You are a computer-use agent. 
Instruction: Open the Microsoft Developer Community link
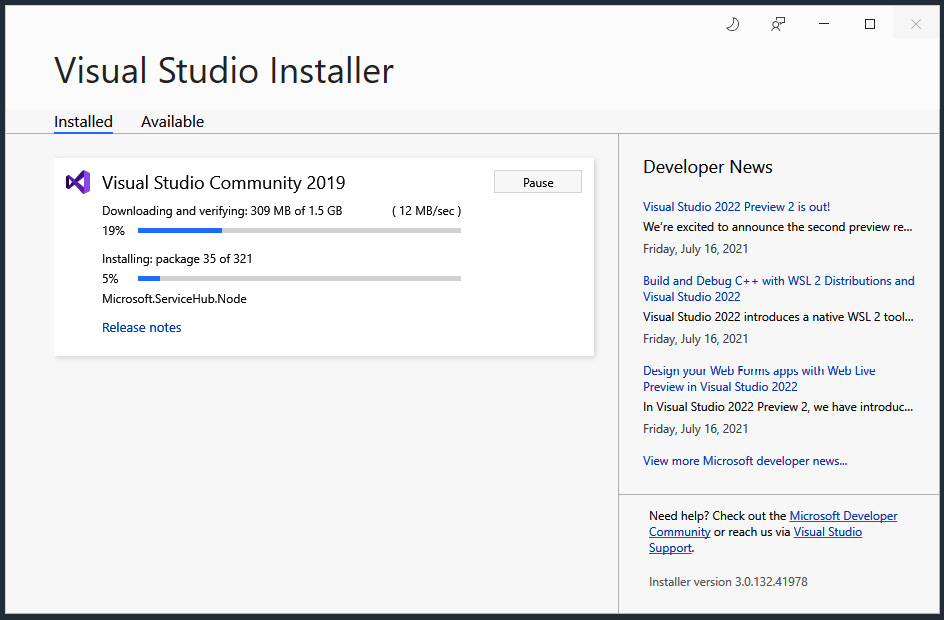(843, 516)
